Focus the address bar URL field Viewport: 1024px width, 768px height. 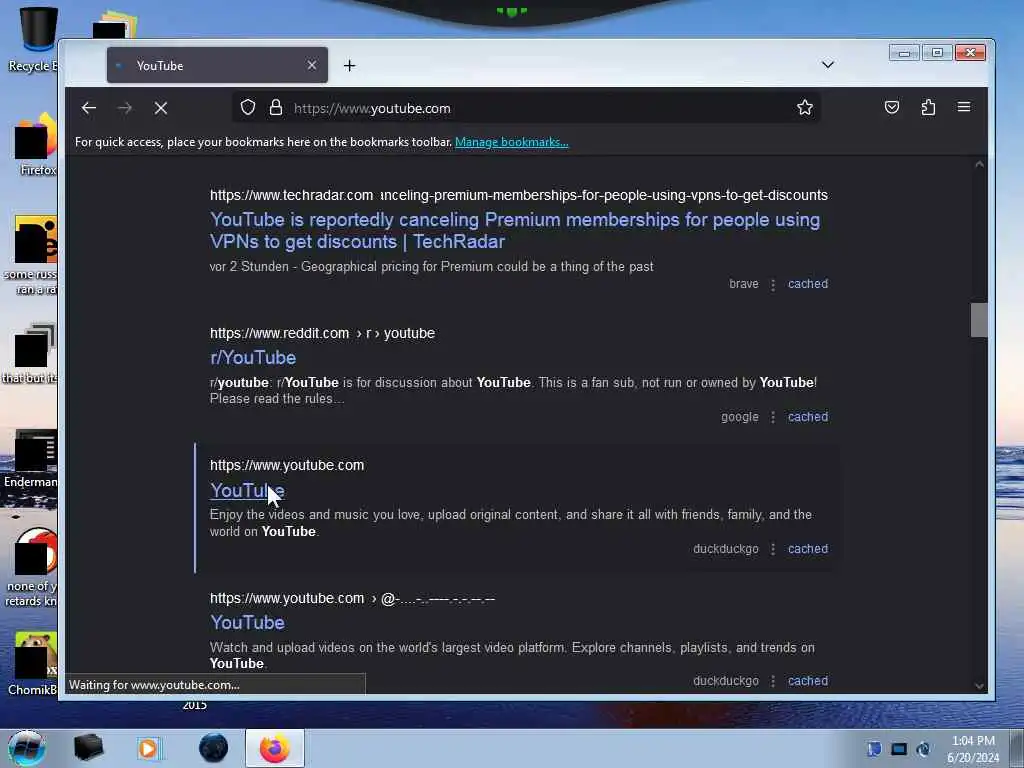pyautogui.click(x=526, y=108)
